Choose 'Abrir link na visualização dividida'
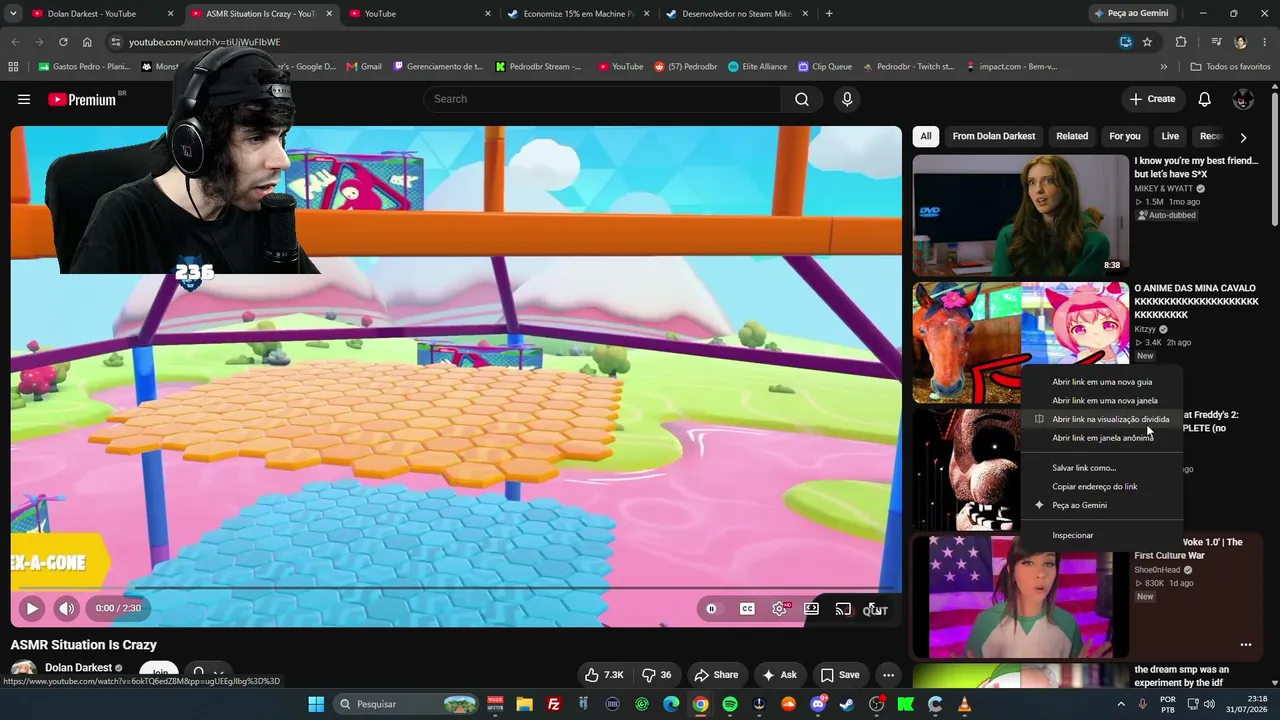This screenshot has height=720, width=1280. [1102, 419]
